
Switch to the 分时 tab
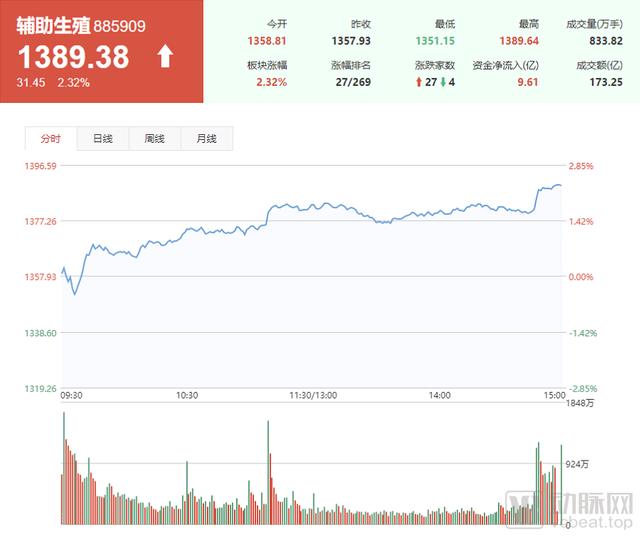[51, 139]
